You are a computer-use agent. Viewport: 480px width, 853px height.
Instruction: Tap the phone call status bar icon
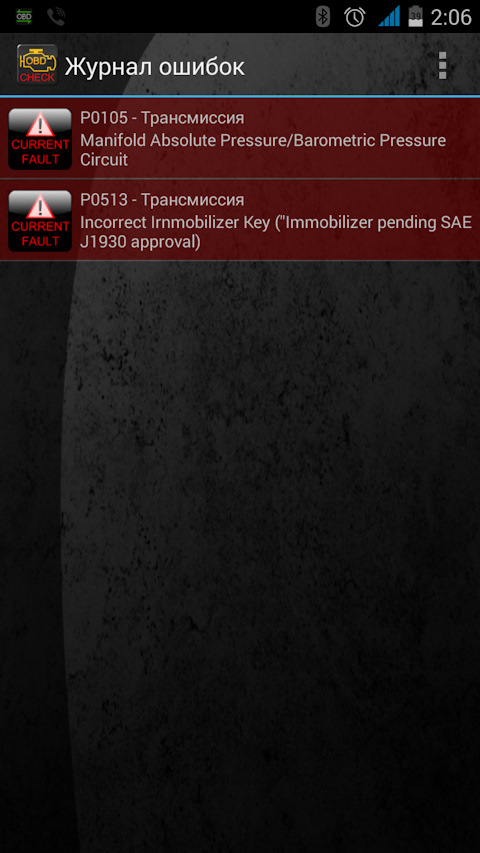click(x=56, y=17)
